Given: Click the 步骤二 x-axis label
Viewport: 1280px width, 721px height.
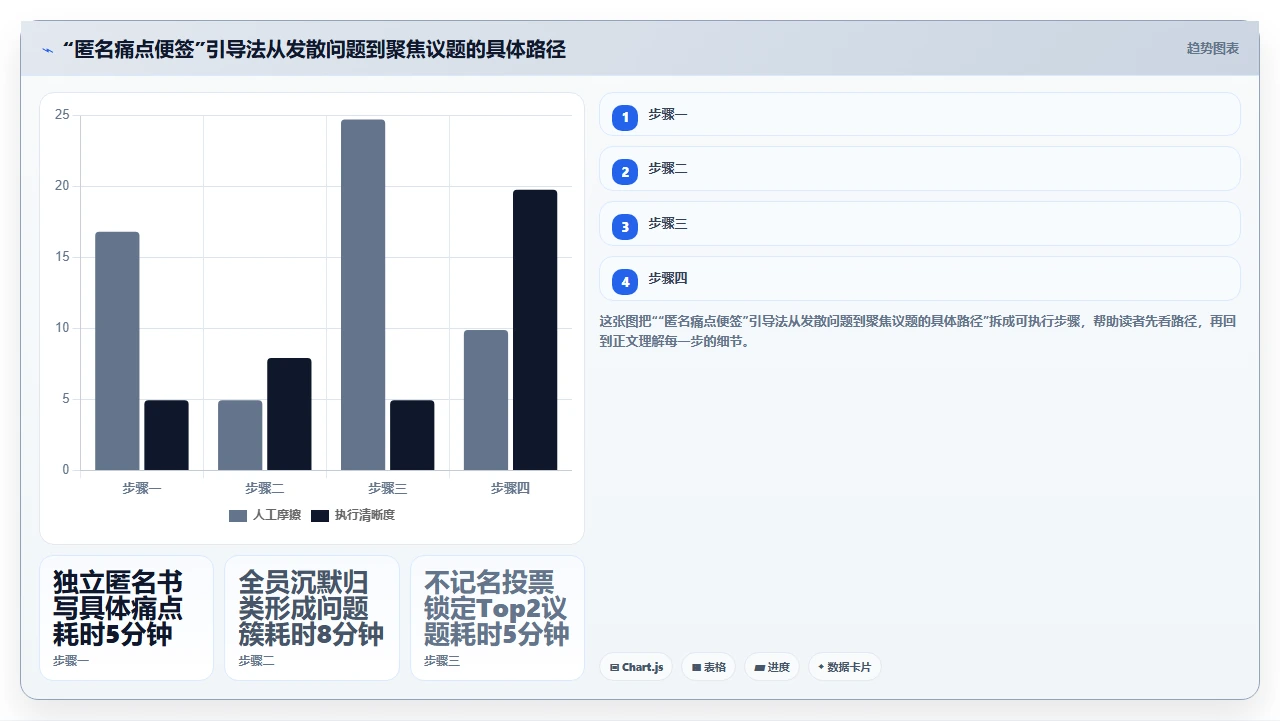Looking at the screenshot, I should (265, 488).
